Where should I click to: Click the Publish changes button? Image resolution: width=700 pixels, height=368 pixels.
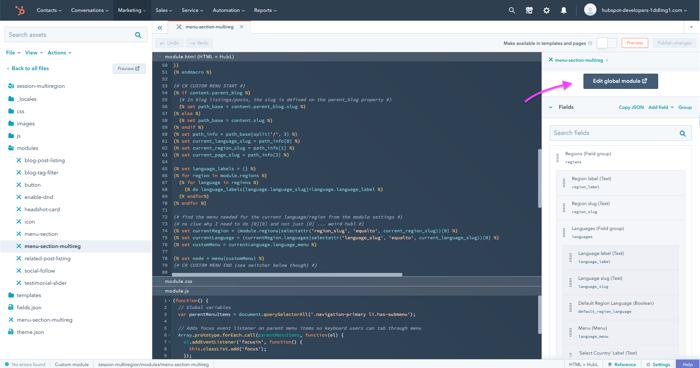tap(674, 43)
